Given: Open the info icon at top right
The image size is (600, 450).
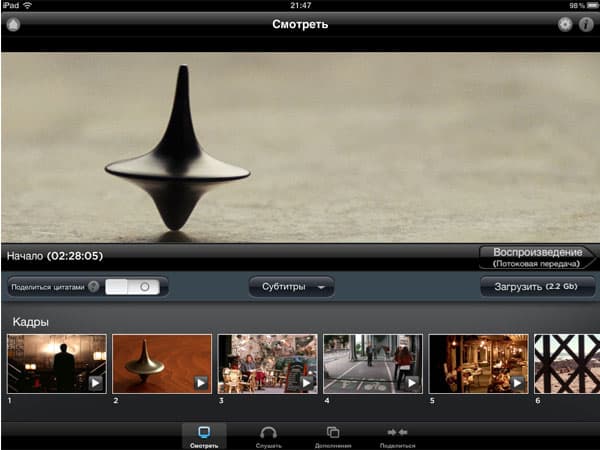Looking at the screenshot, I should click(586, 24).
